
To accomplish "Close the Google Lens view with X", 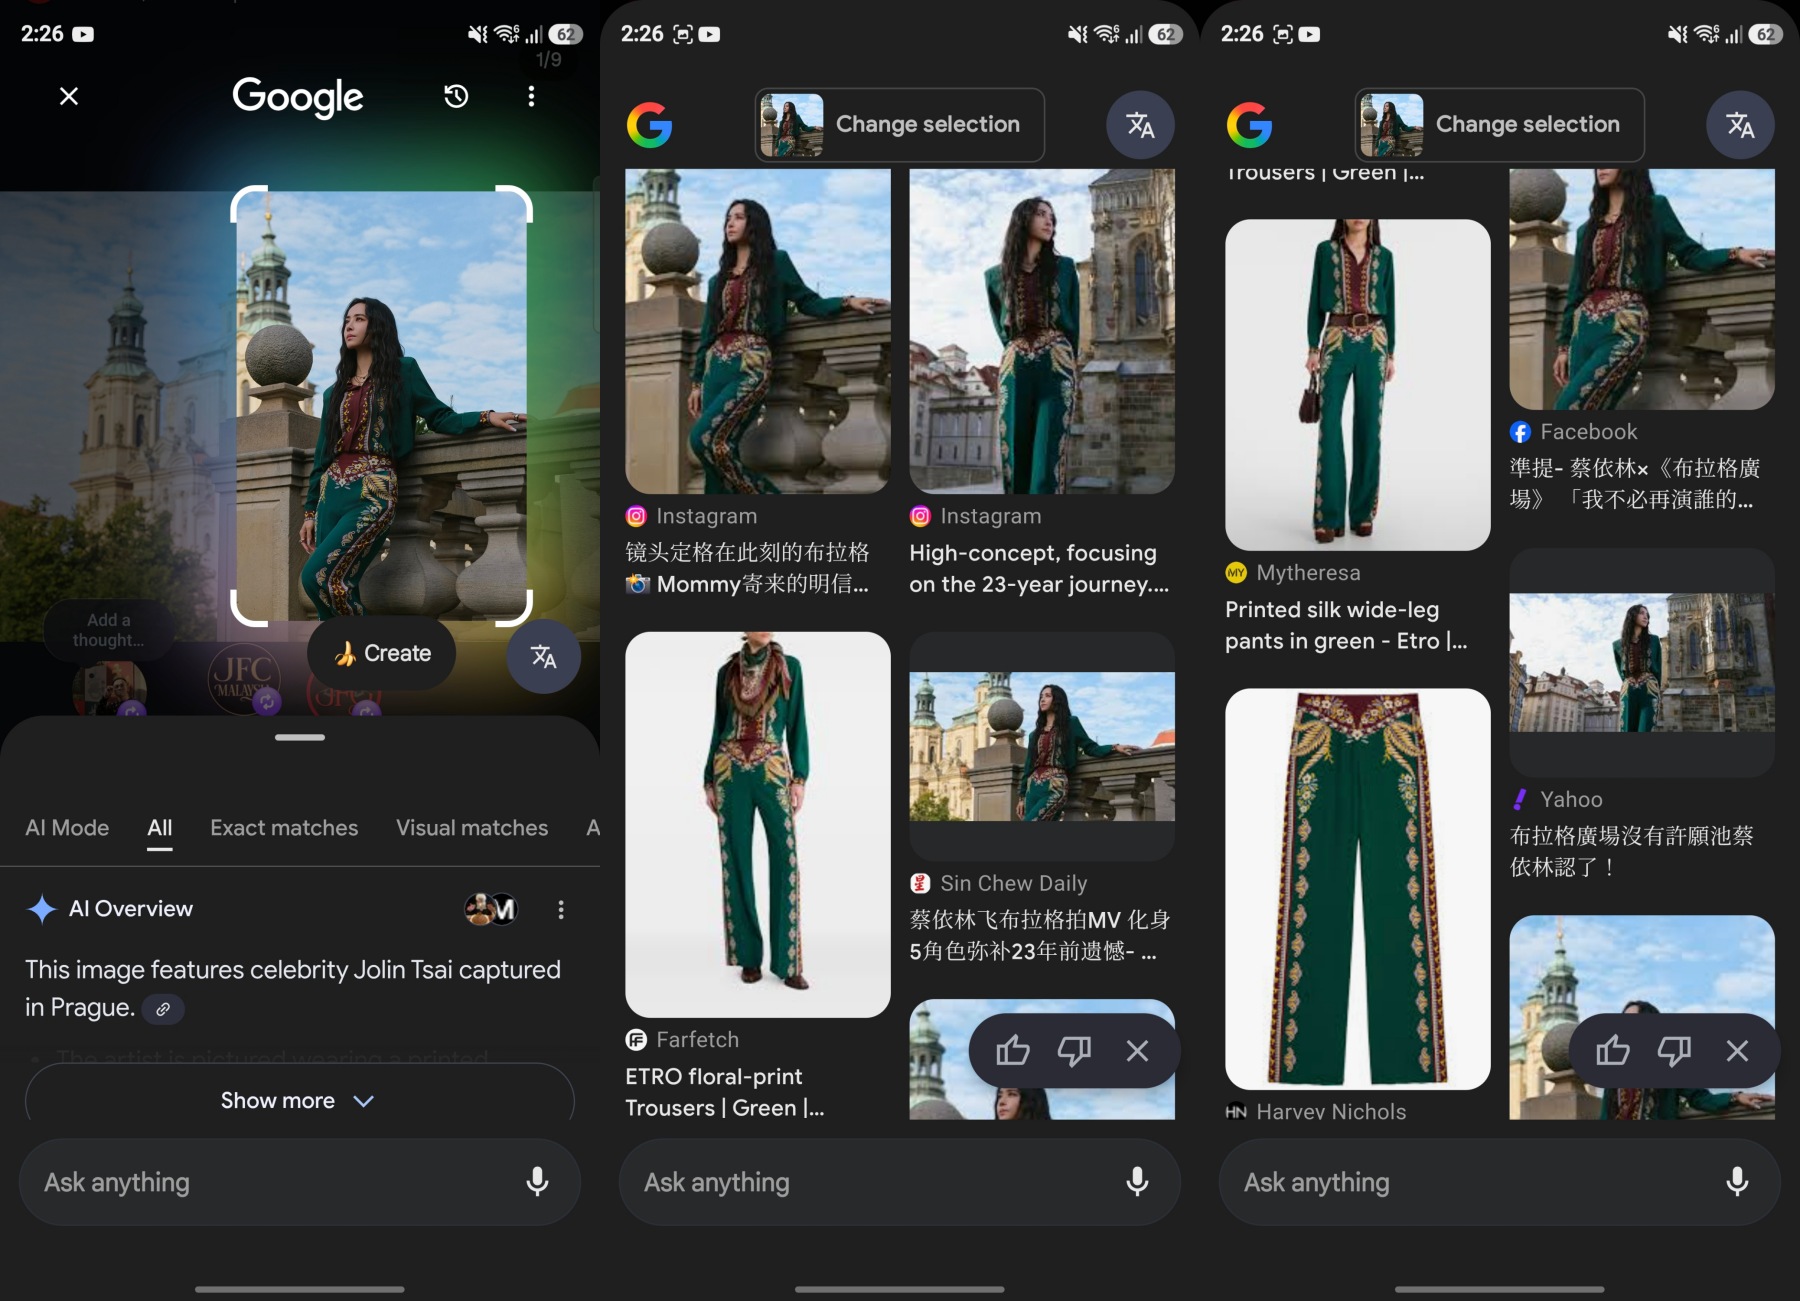I will [69, 96].
